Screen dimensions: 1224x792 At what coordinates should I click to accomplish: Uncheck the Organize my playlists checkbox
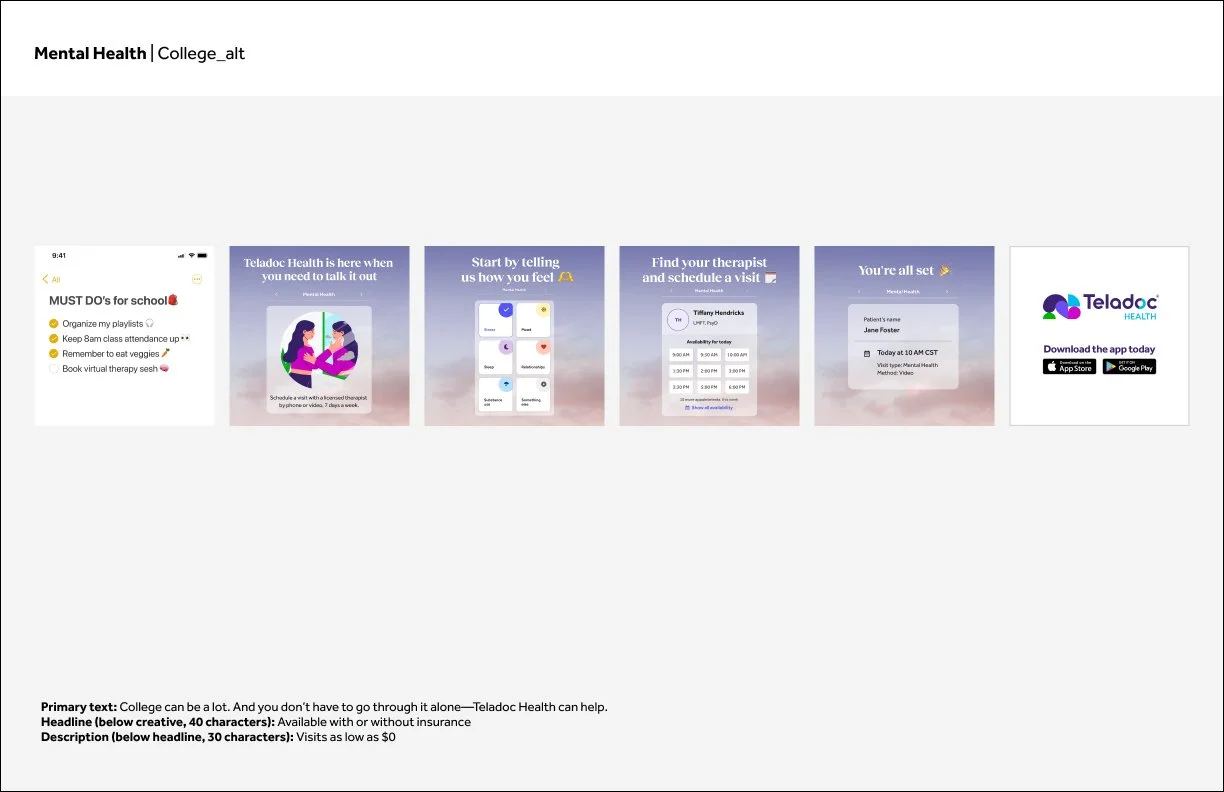coord(54,324)
